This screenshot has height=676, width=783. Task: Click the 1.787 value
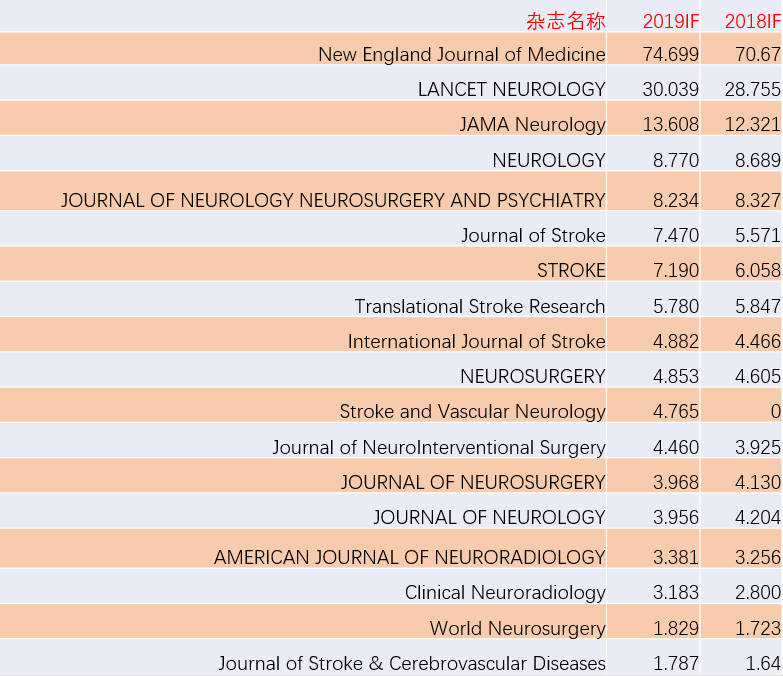pyautogui.click(x=676, y=664)
